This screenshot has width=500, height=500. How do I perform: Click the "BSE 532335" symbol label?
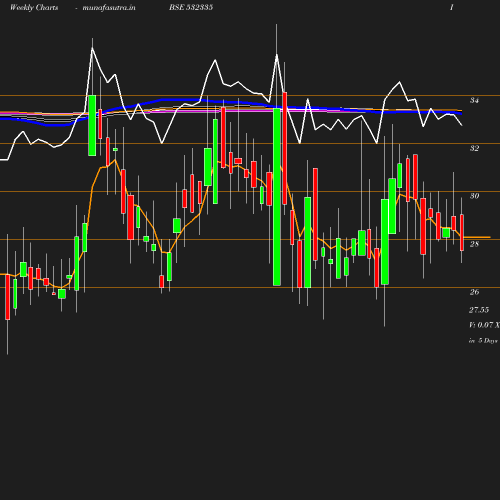tap(191, 7)
